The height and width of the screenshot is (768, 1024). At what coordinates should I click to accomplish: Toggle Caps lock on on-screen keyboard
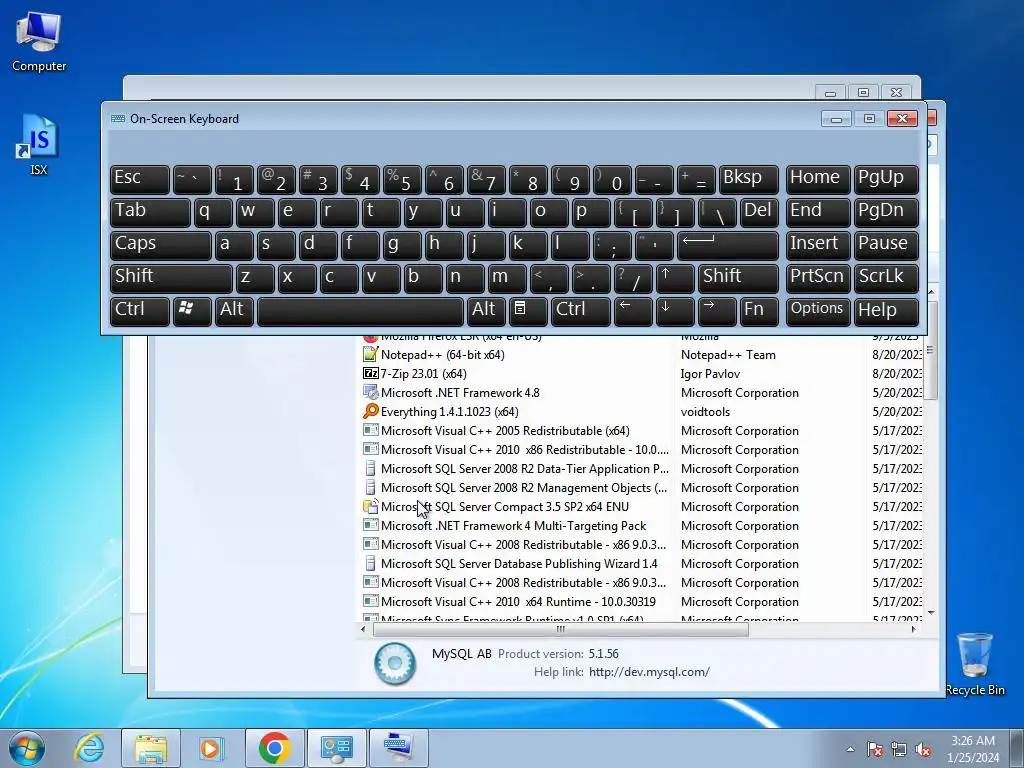(161, 245)
